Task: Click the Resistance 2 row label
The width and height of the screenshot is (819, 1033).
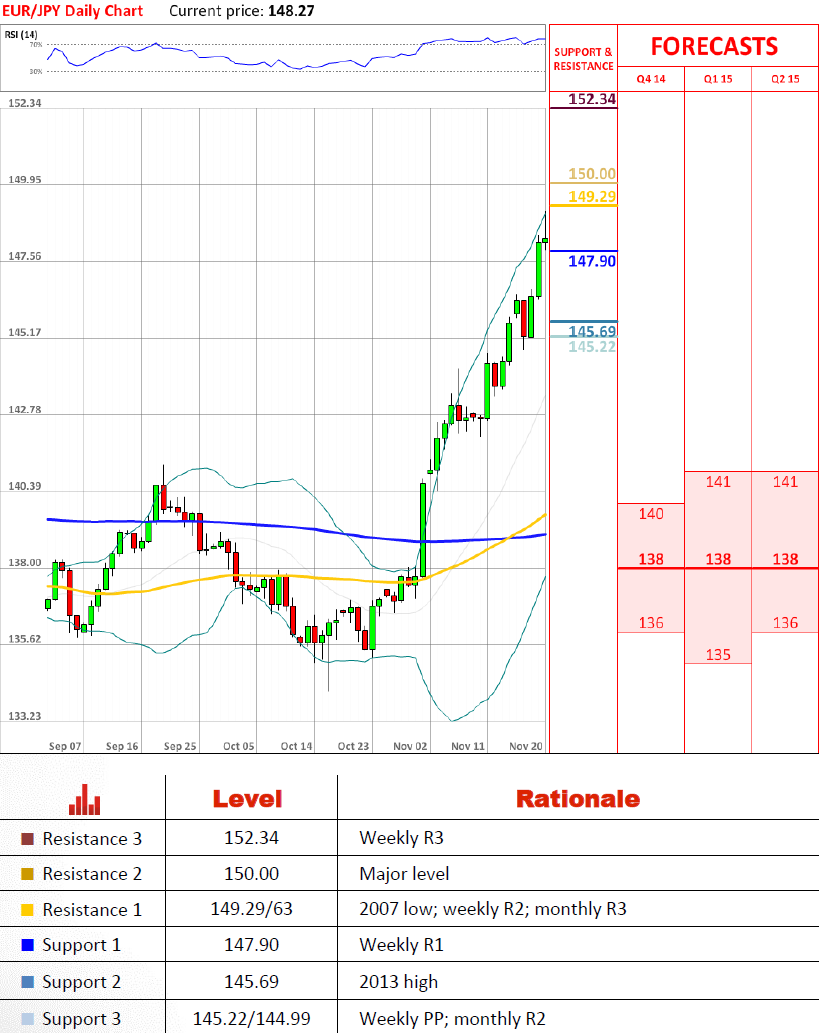Action: (92, 874)
